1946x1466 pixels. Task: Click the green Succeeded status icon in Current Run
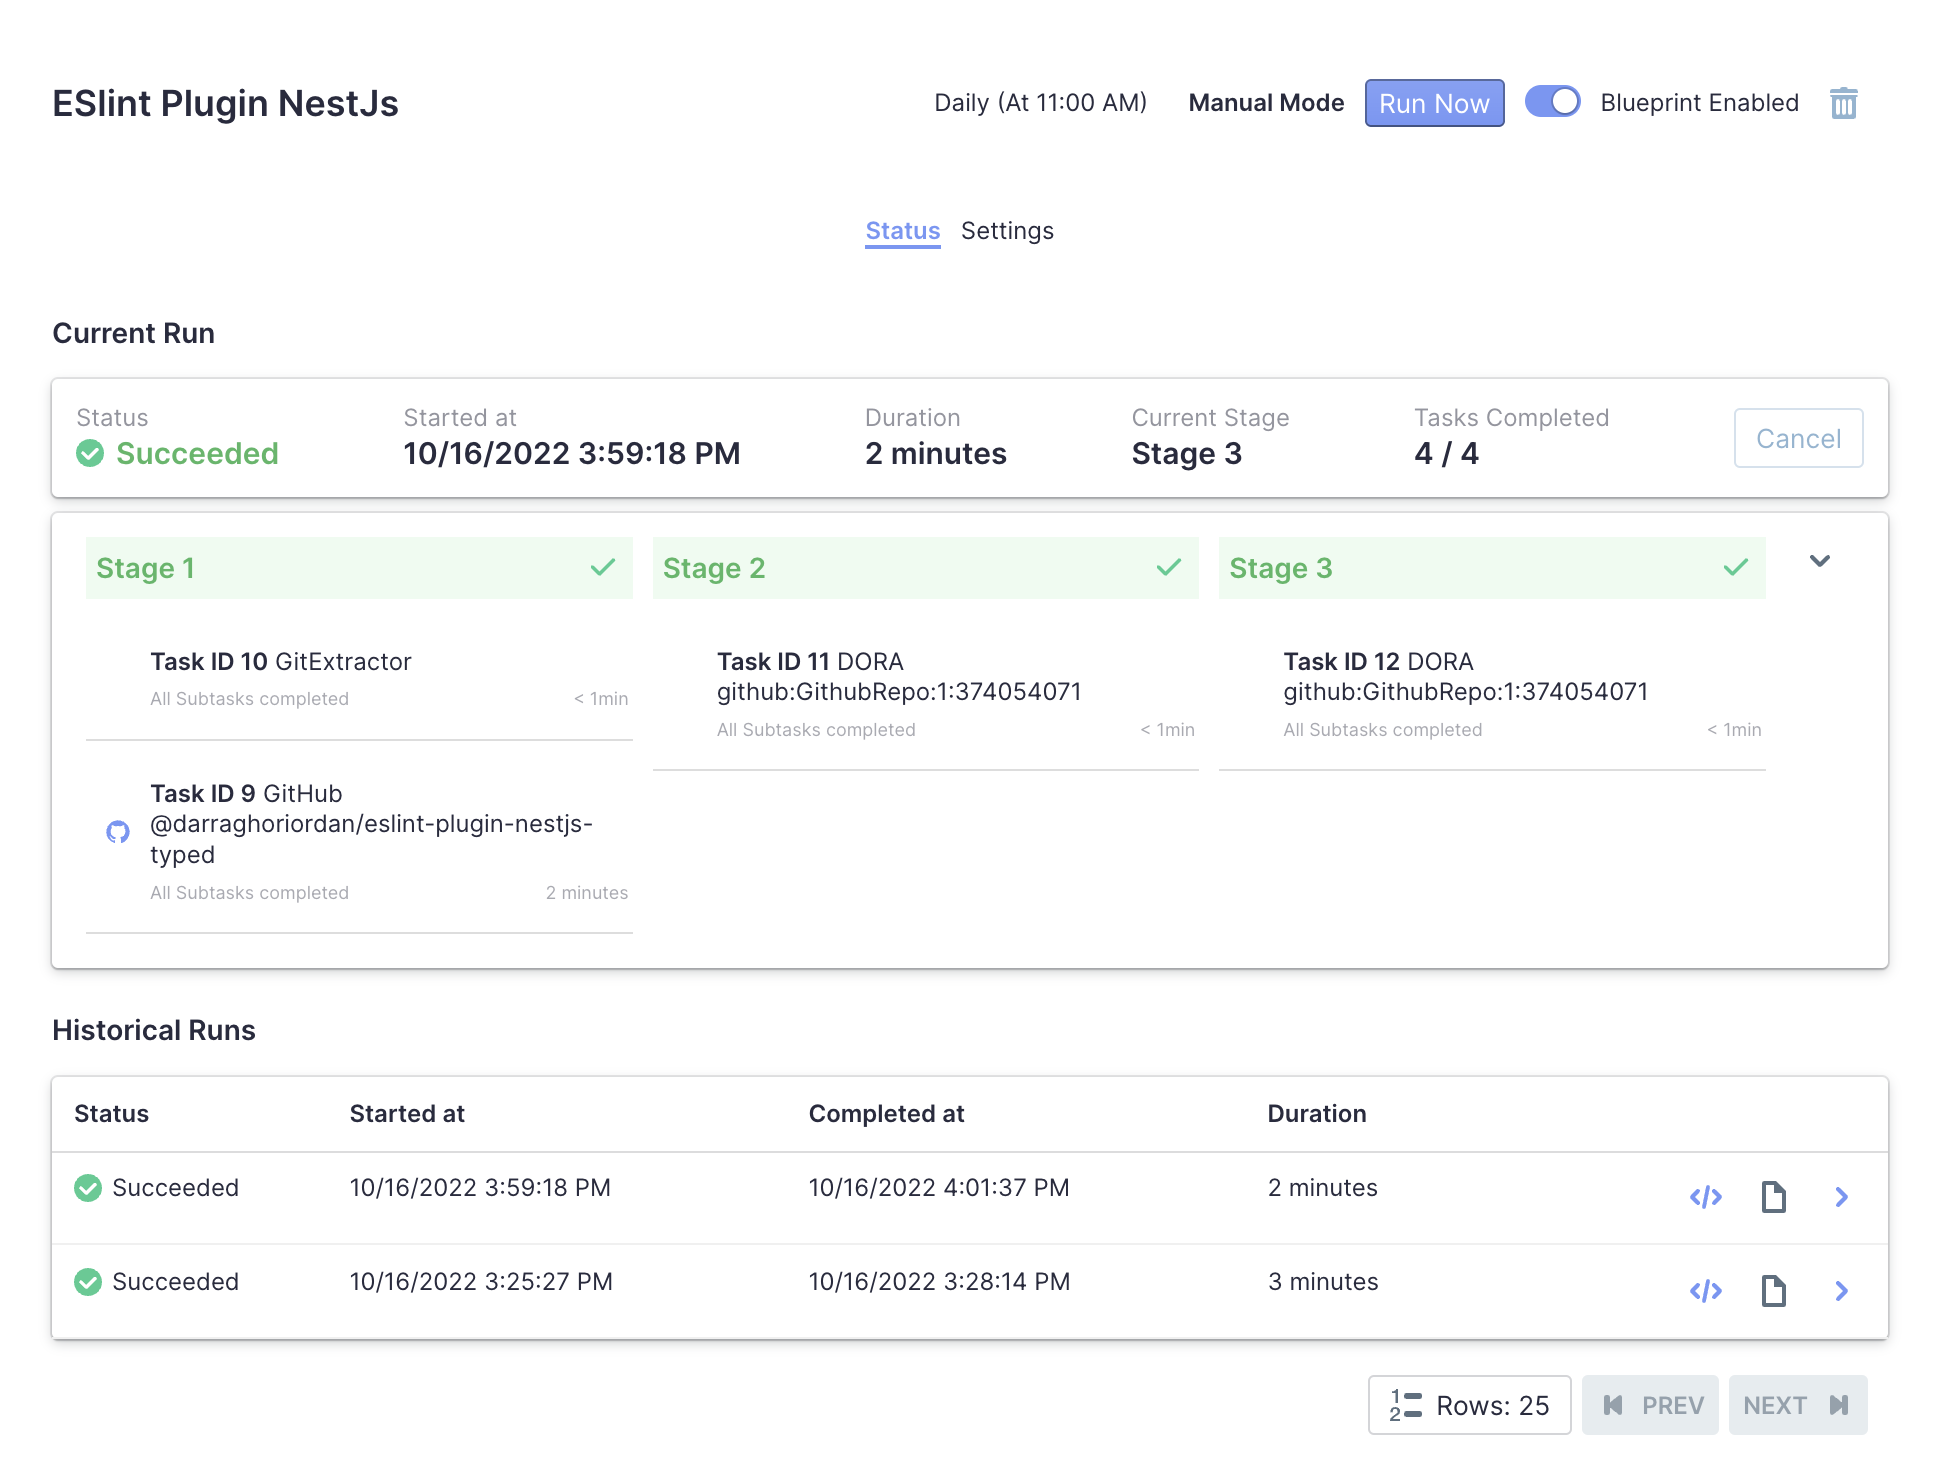click(x=90, y=453)
